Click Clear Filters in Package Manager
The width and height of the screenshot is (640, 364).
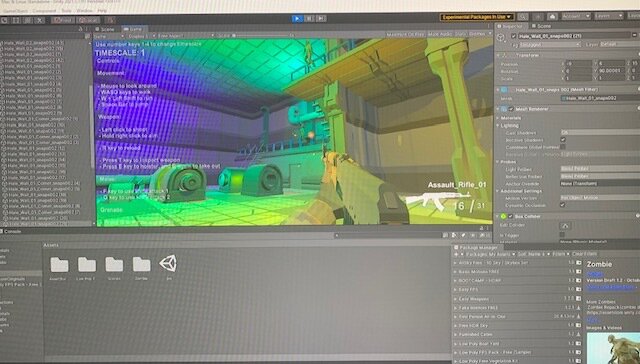(x=584, y=254)
